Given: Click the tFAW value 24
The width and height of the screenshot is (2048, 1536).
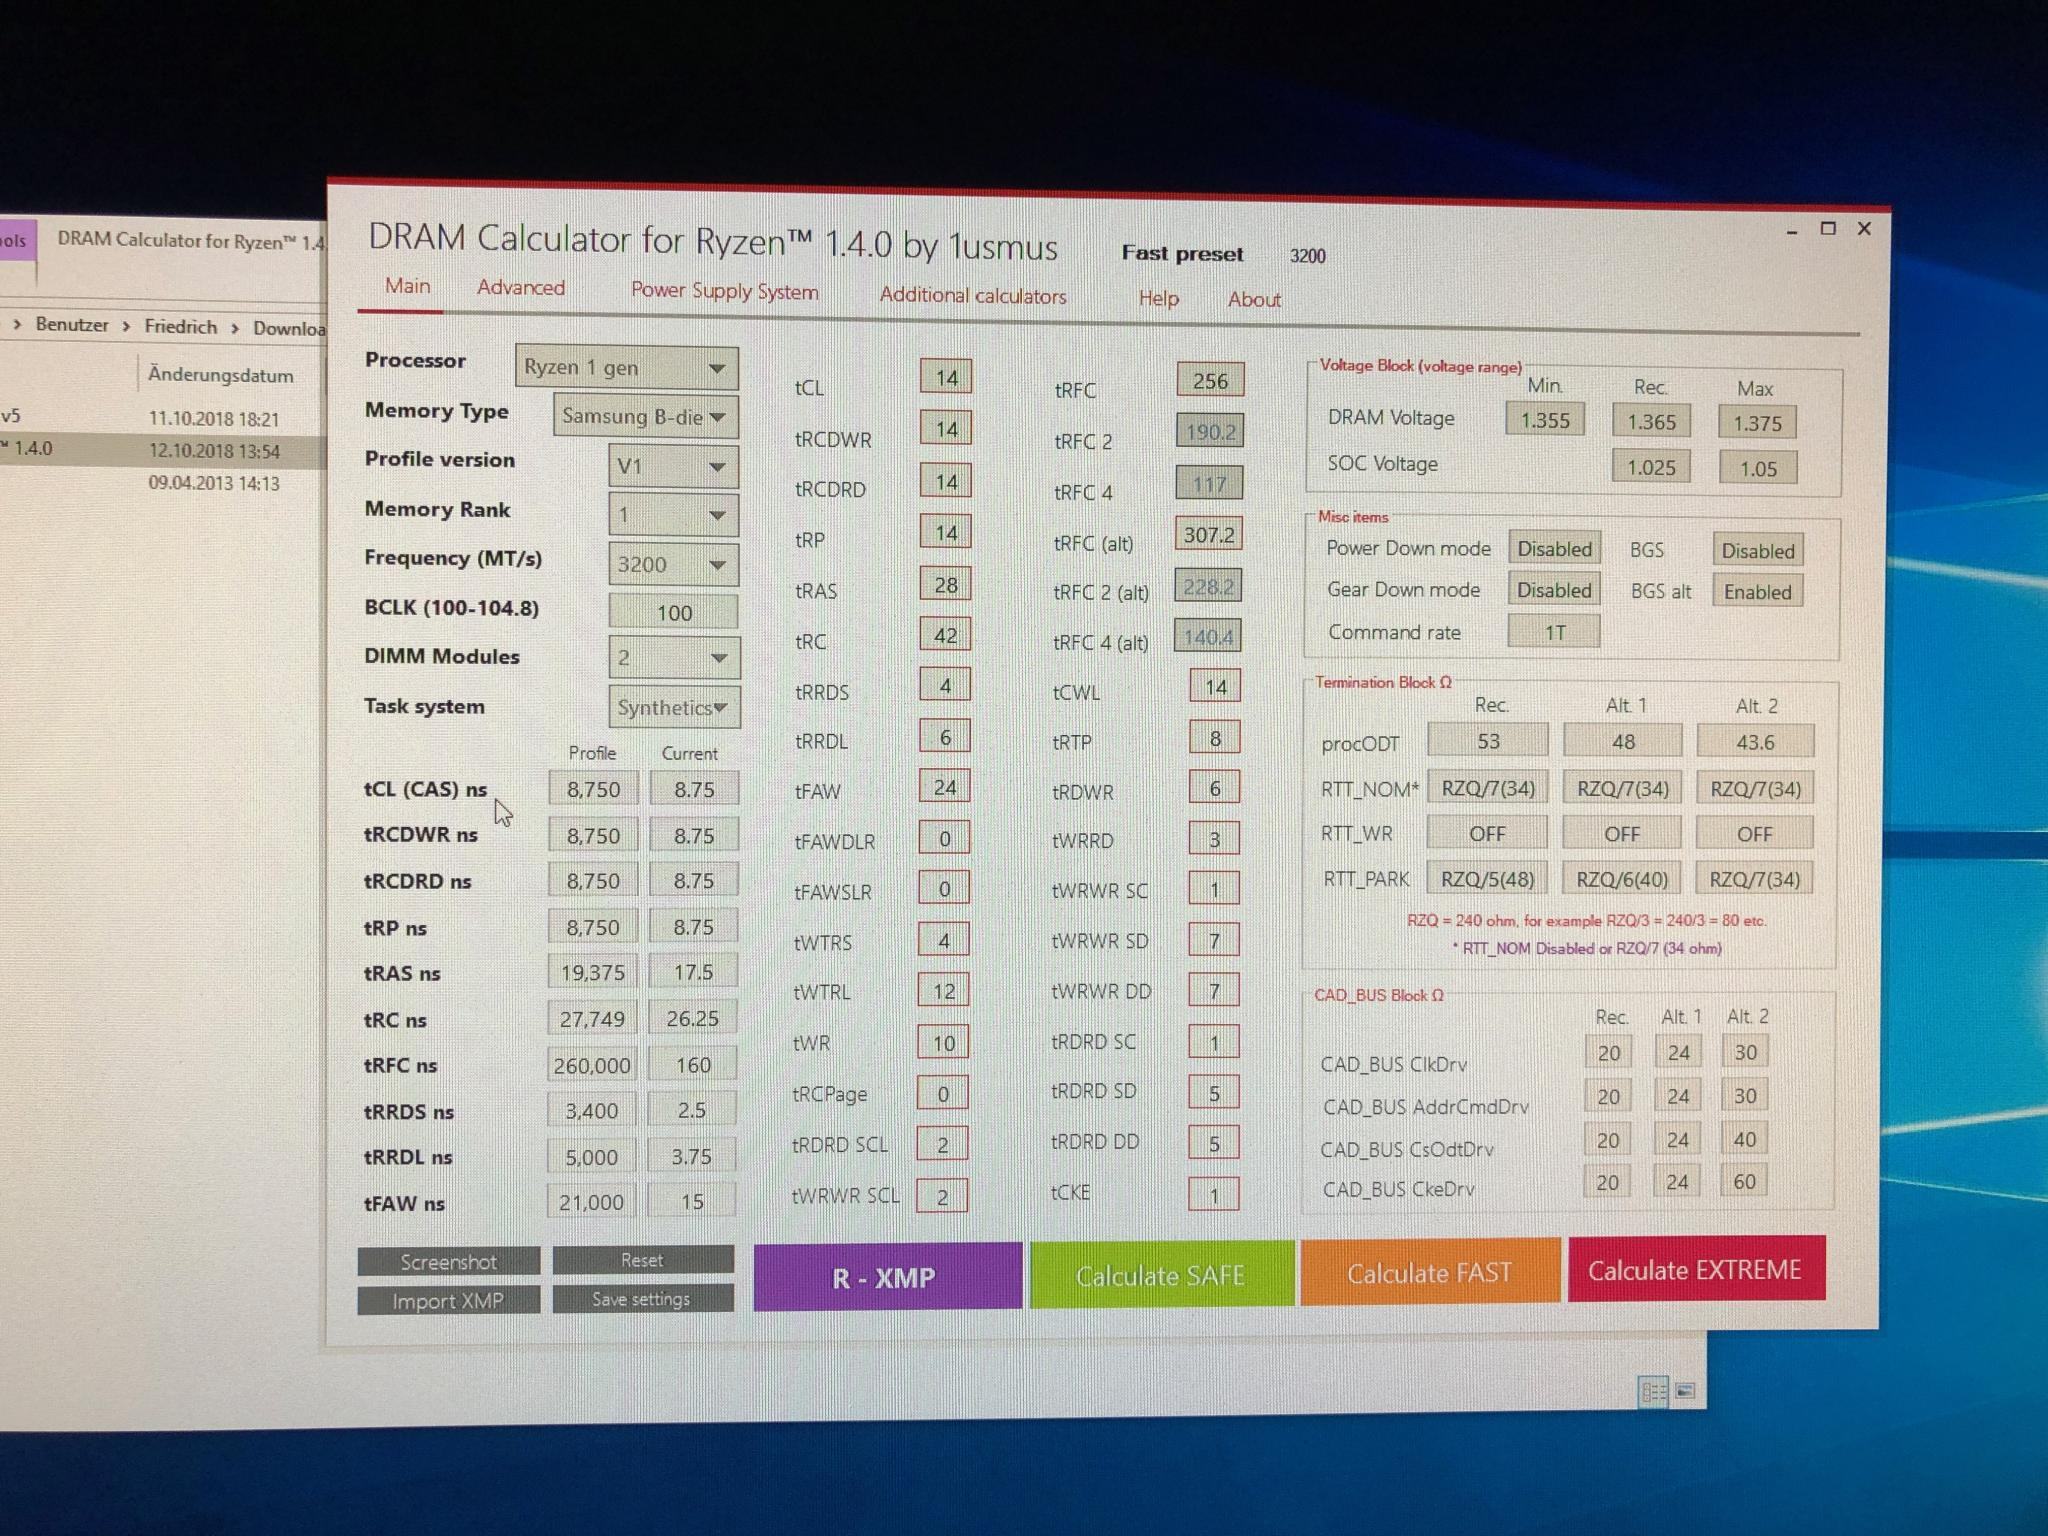Looking at the screenshot, I should [x=945, y=787].
